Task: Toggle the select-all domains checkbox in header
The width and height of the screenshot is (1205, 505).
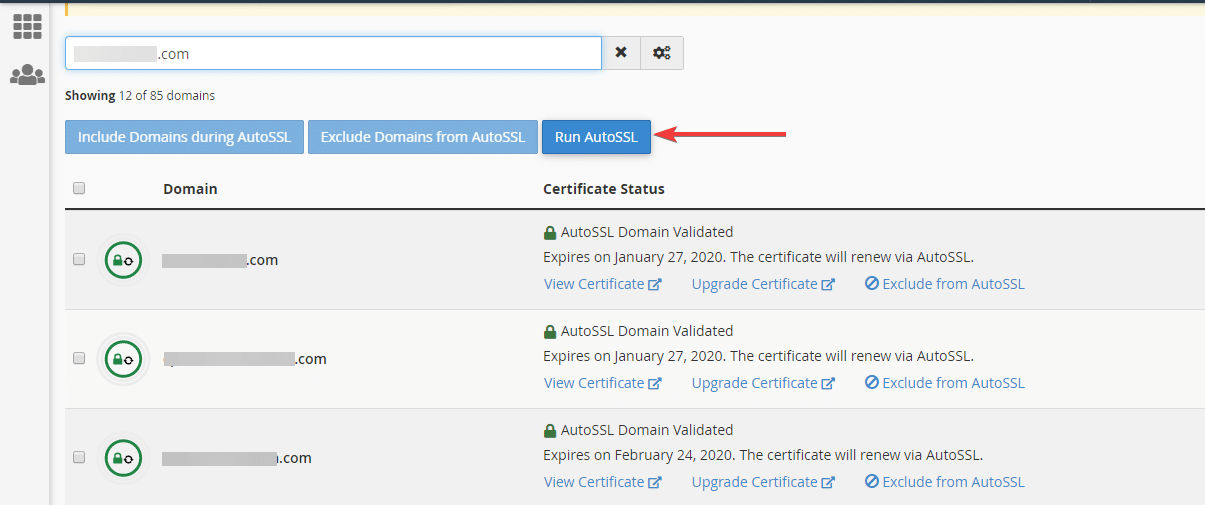Action: [79, 188]
